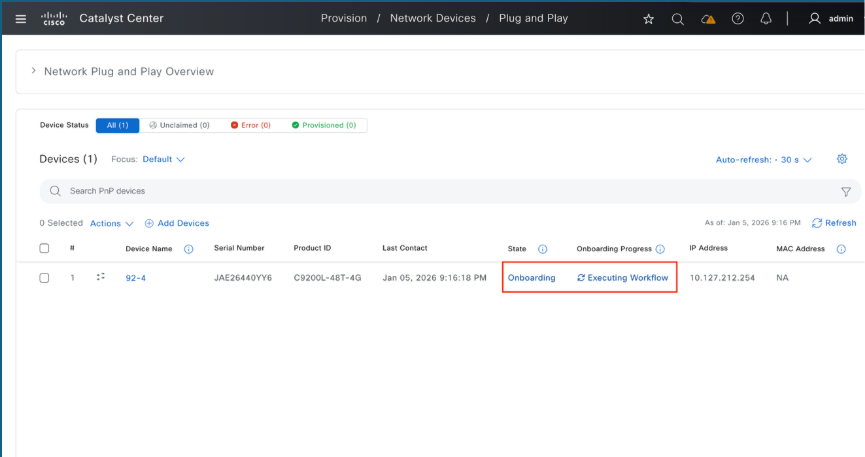
Task: Click the favorites star icon
Action: tap(649, 19)
